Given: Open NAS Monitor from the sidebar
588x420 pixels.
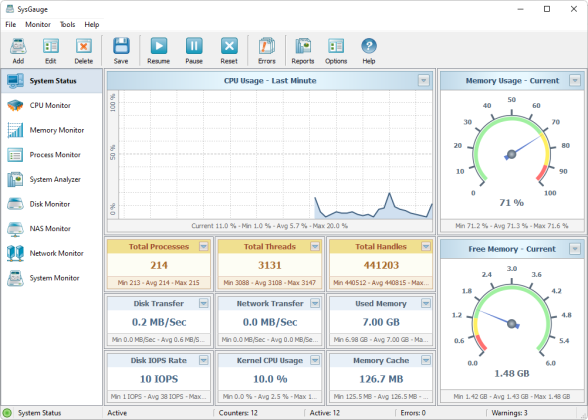Looking at the screenshot, I should pos(51,229).
